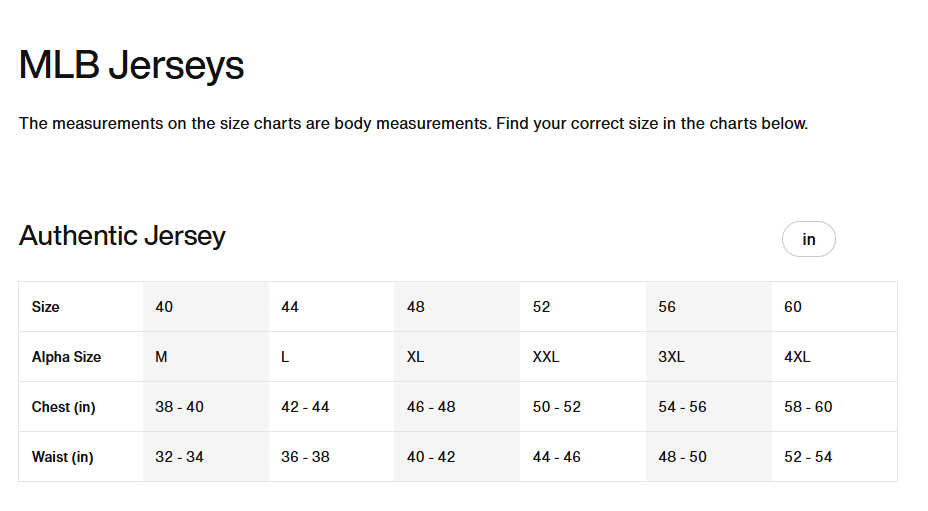Image resolution: width=928 pixels, height=511 pixels.
Task: Select the Chest (in) row header
Action: click(x=64, y=407)
